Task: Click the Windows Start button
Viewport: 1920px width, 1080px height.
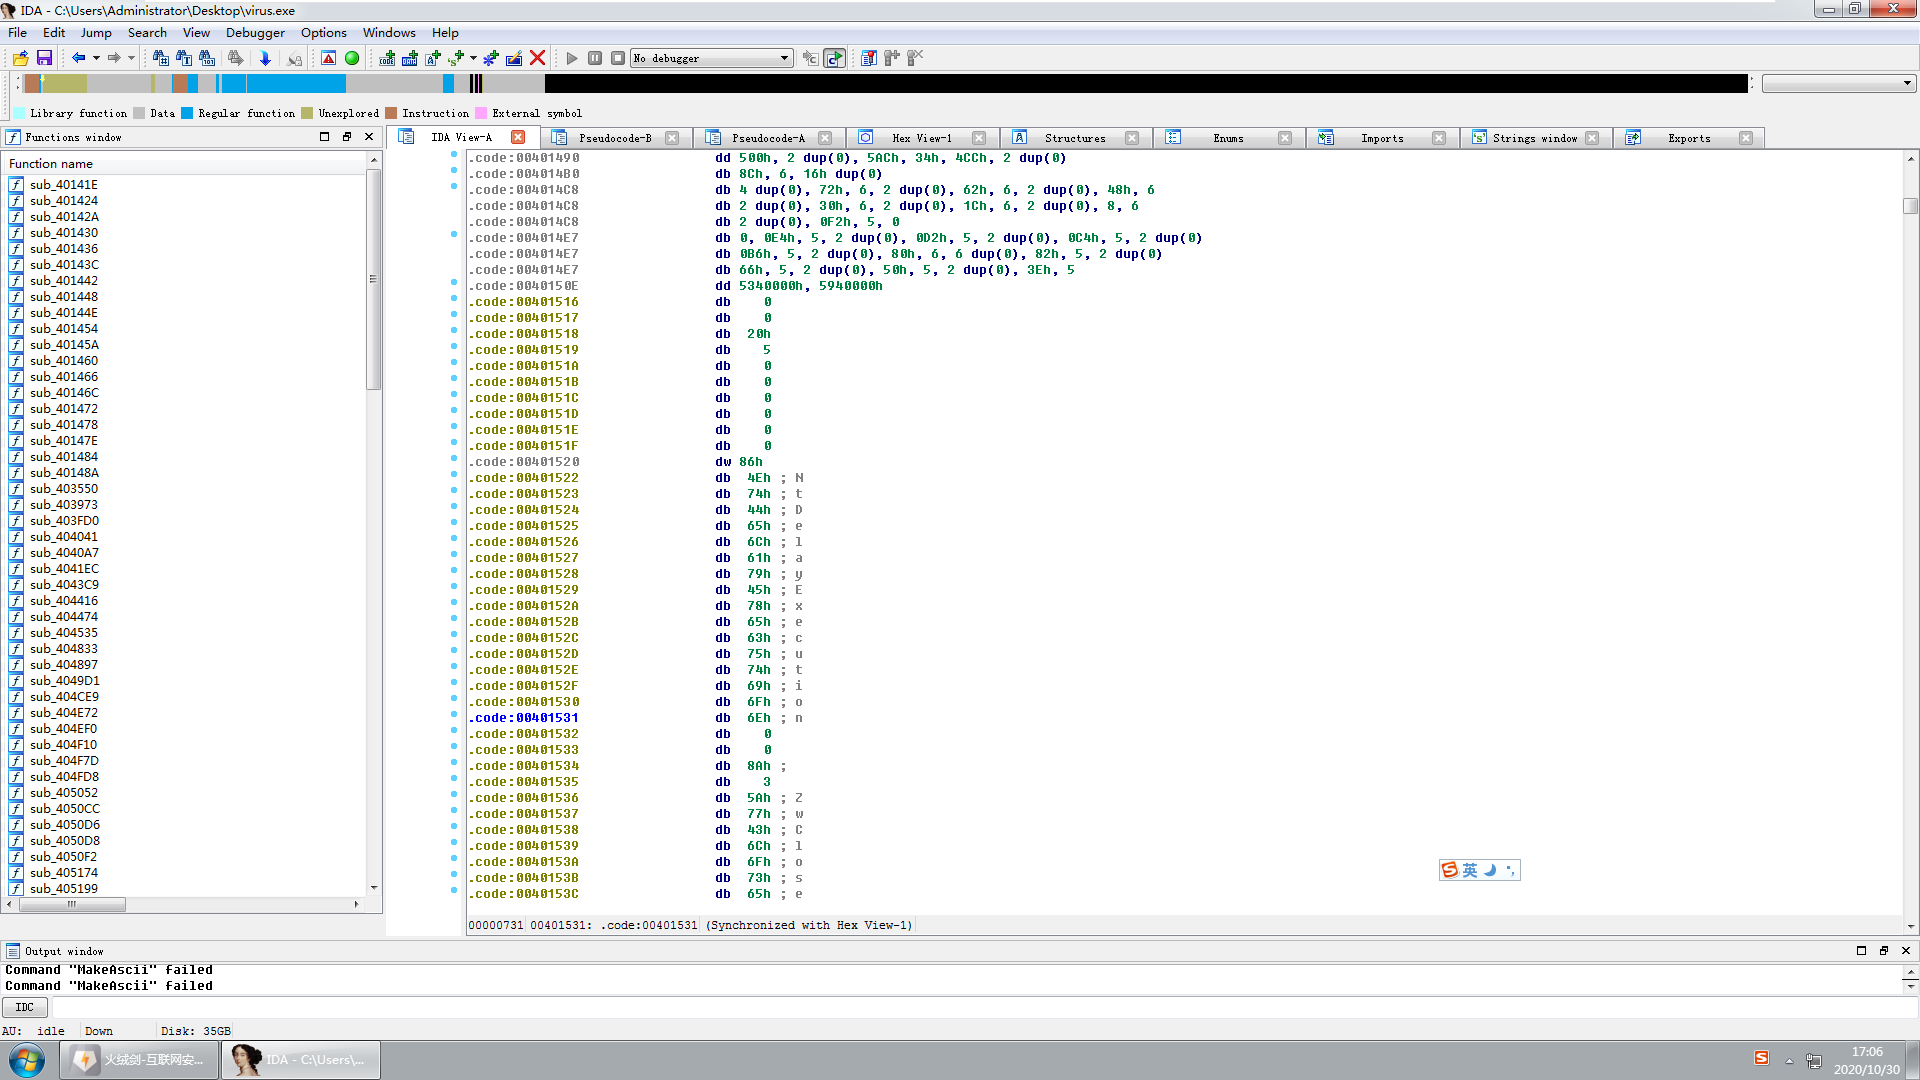Action: 27,1059
